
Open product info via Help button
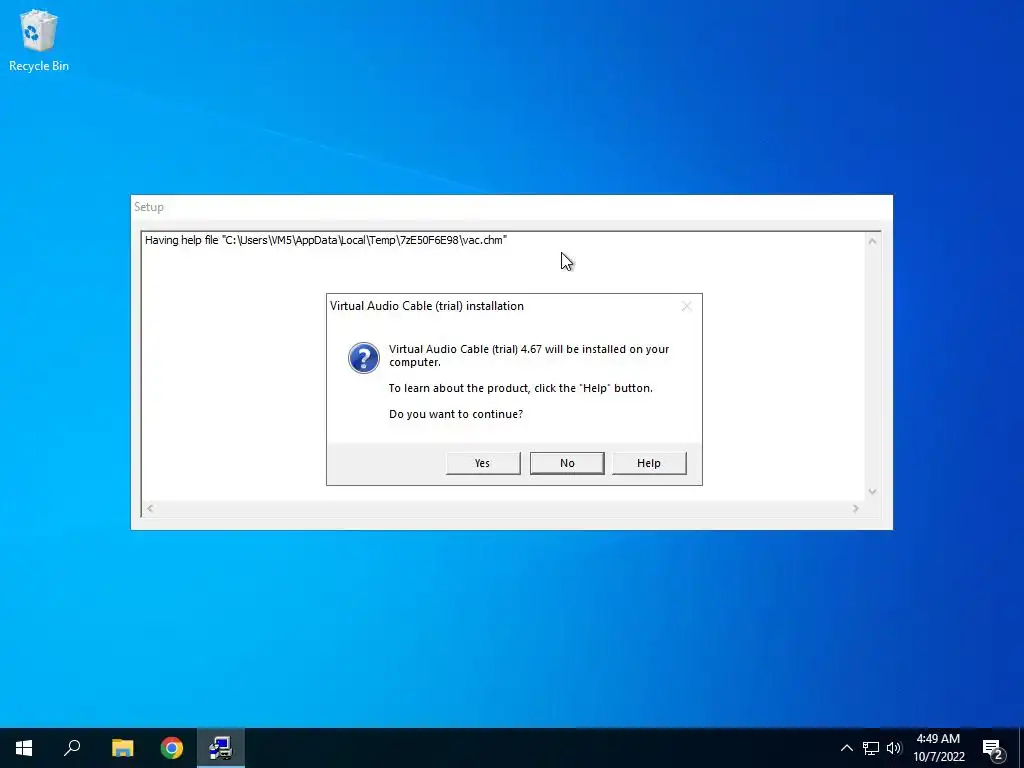tap(649, 463)
